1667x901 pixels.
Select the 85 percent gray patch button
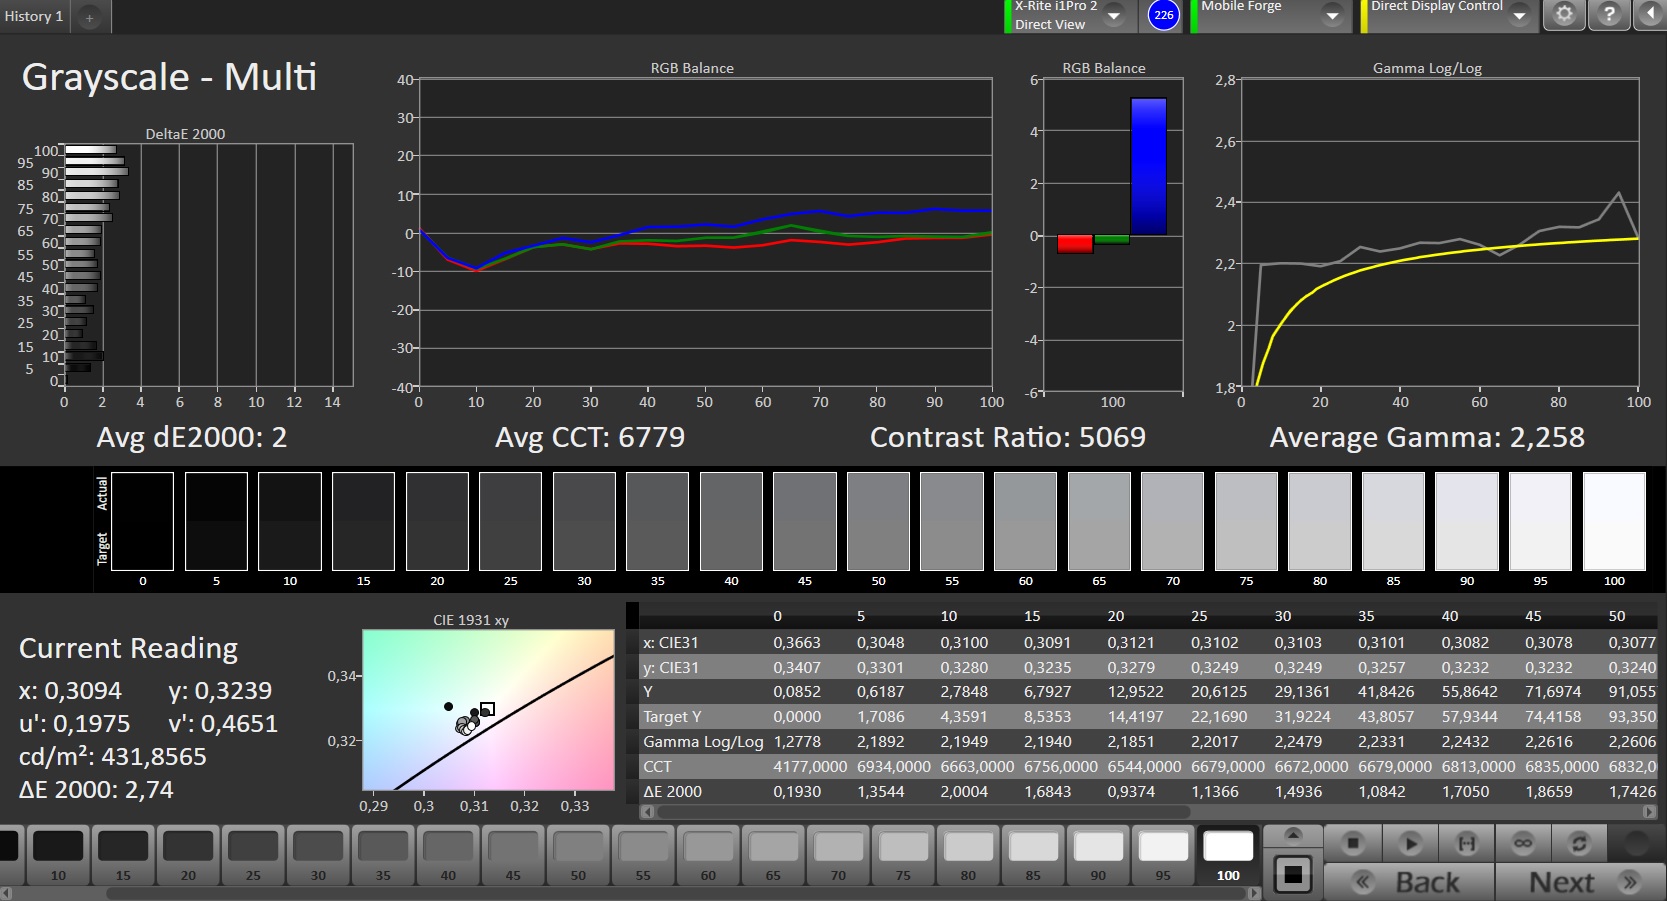tap(1033, 855)
